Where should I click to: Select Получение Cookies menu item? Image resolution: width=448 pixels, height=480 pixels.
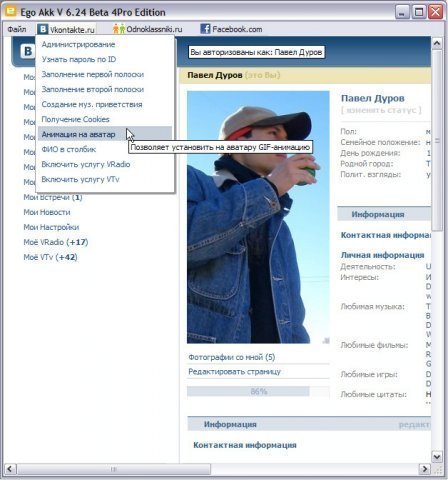[x=75, y=119]
